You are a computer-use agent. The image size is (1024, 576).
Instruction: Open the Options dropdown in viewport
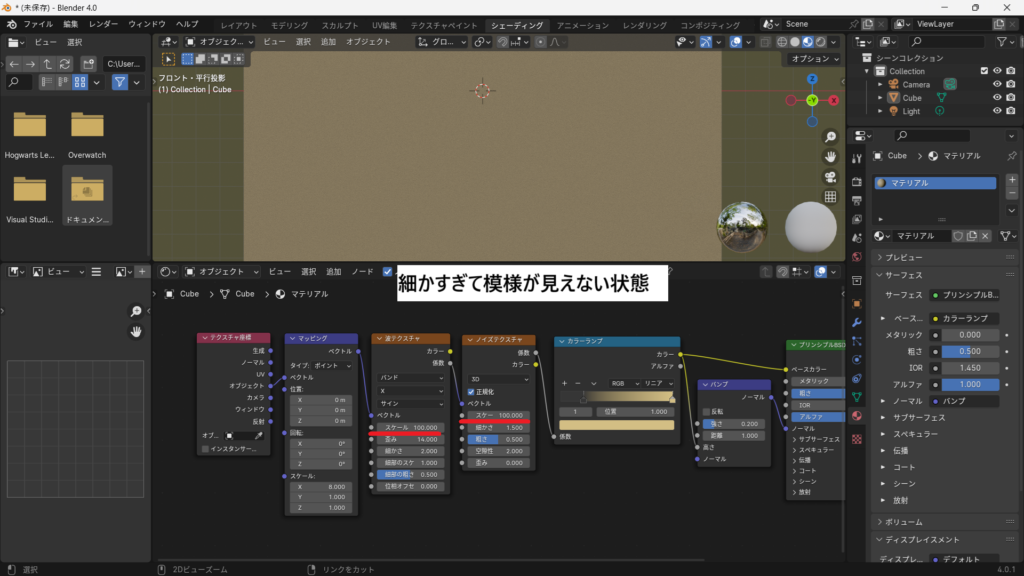click(814, 59)
